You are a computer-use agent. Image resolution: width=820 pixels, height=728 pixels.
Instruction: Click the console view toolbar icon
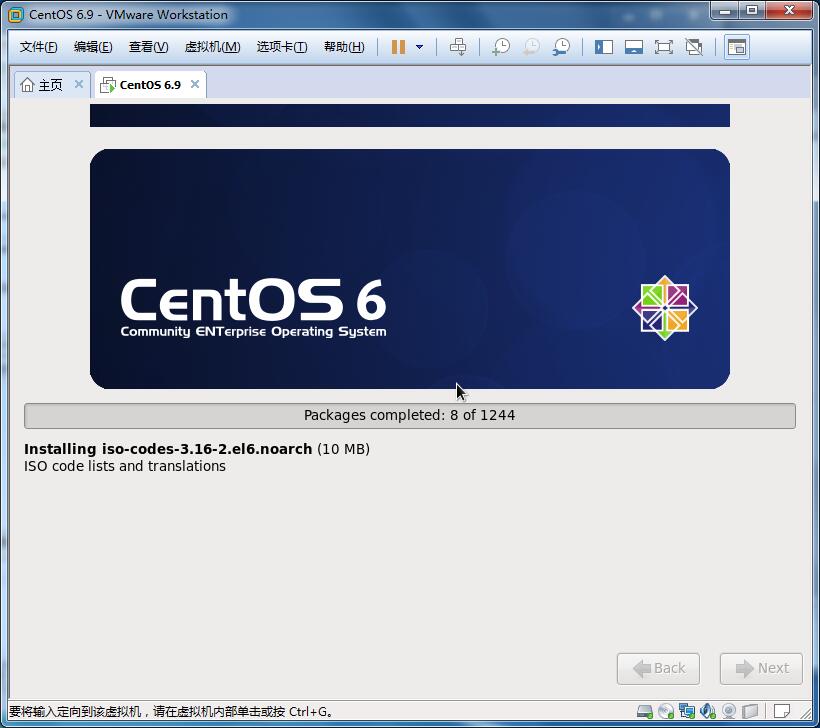coord(737,47)
